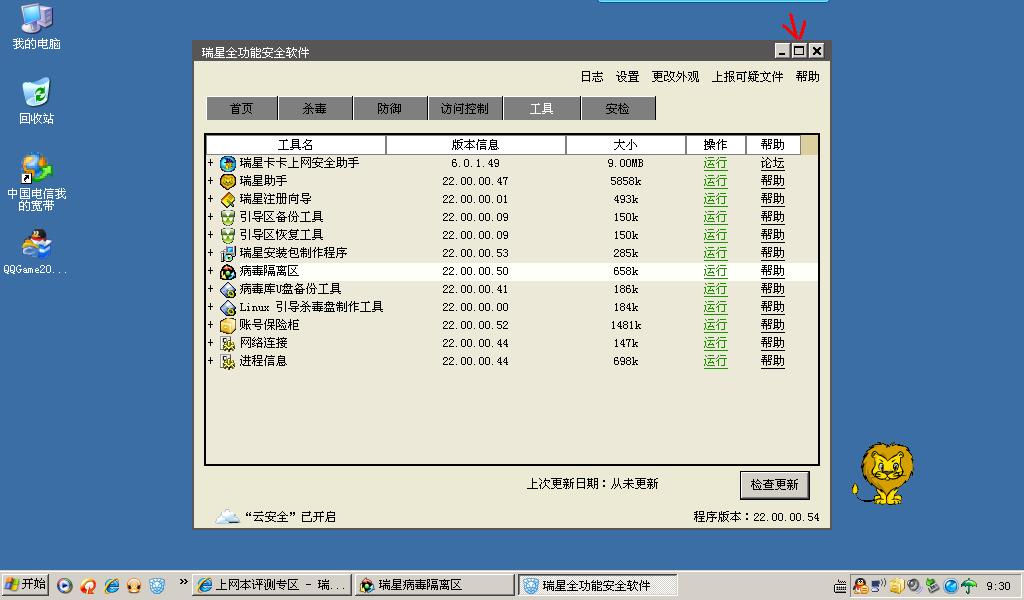Show more quick launch items via chevron
1024x600 pixels.
click(184, 582)
